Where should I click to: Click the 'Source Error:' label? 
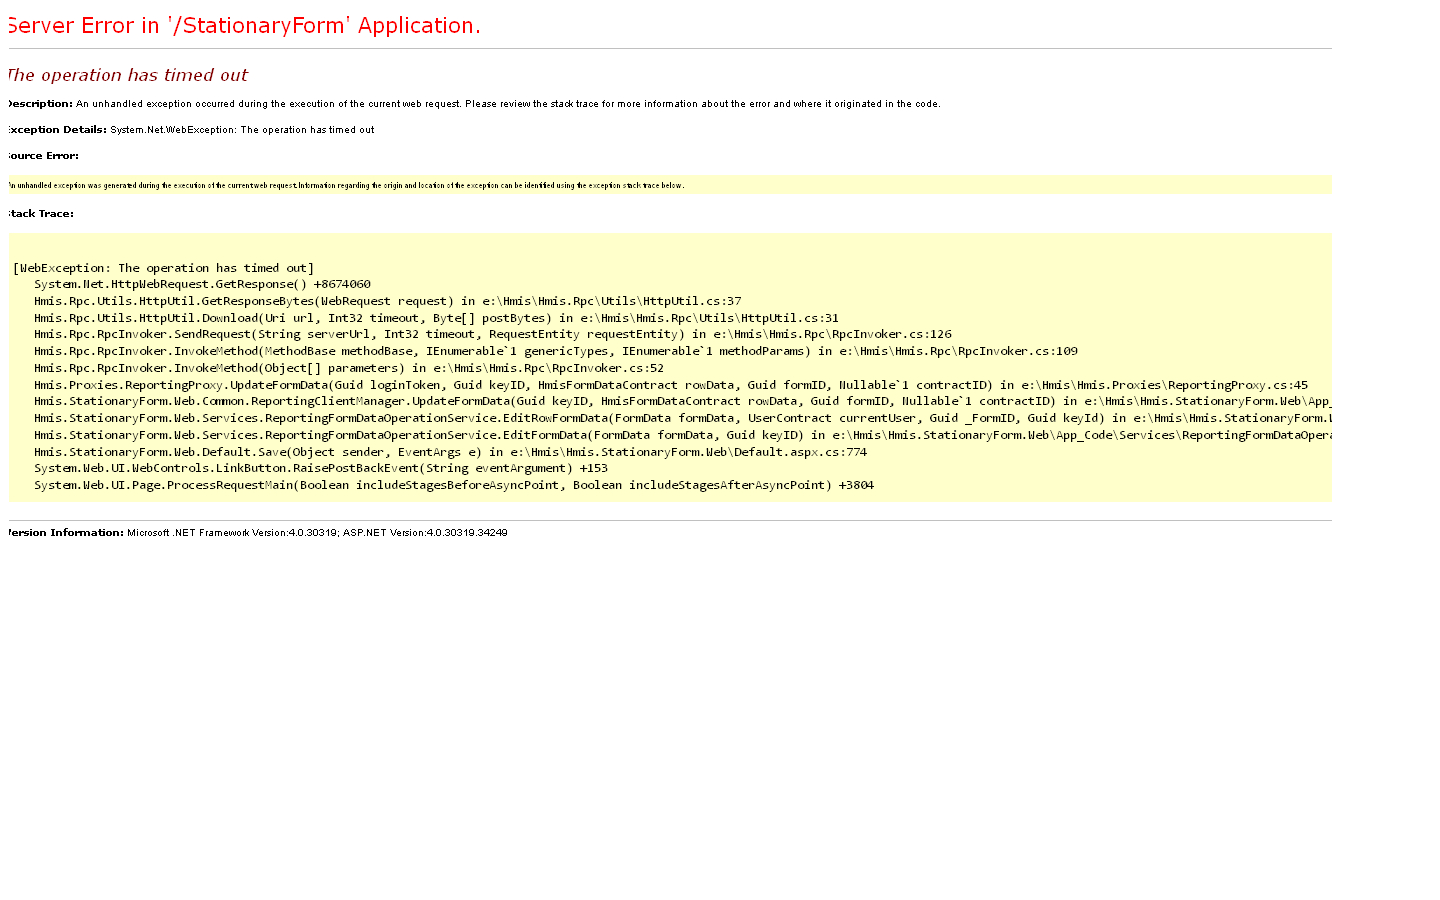click(43, 156)
